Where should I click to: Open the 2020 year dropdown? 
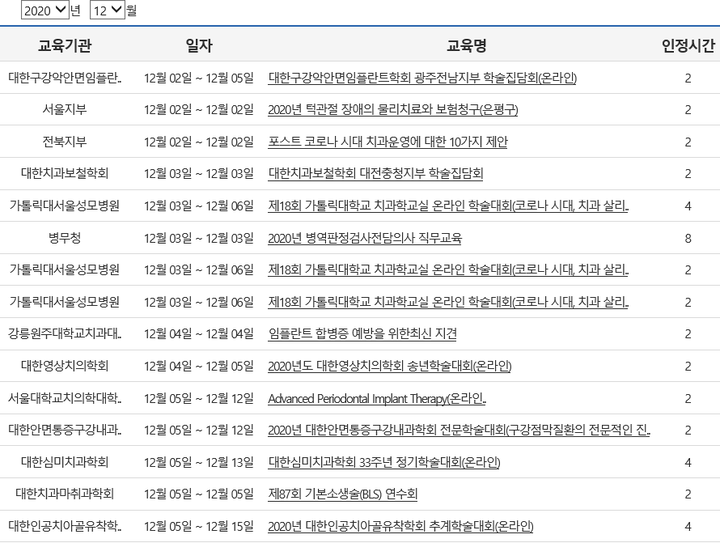[45, 10]
